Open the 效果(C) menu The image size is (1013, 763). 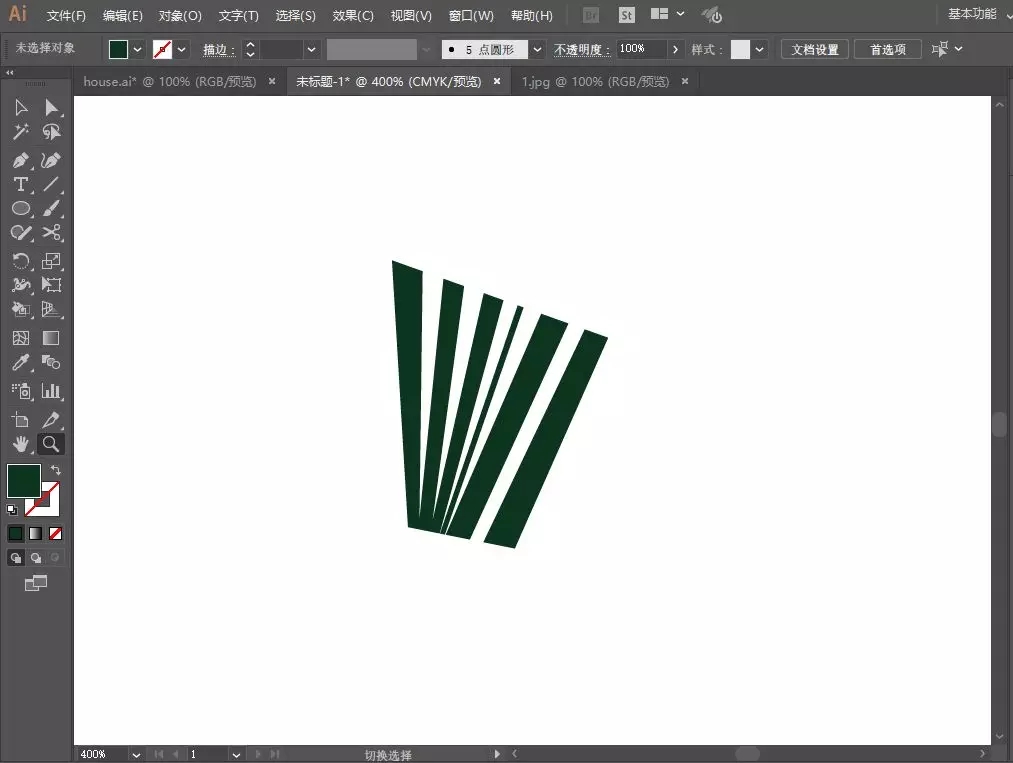point(353,16)
